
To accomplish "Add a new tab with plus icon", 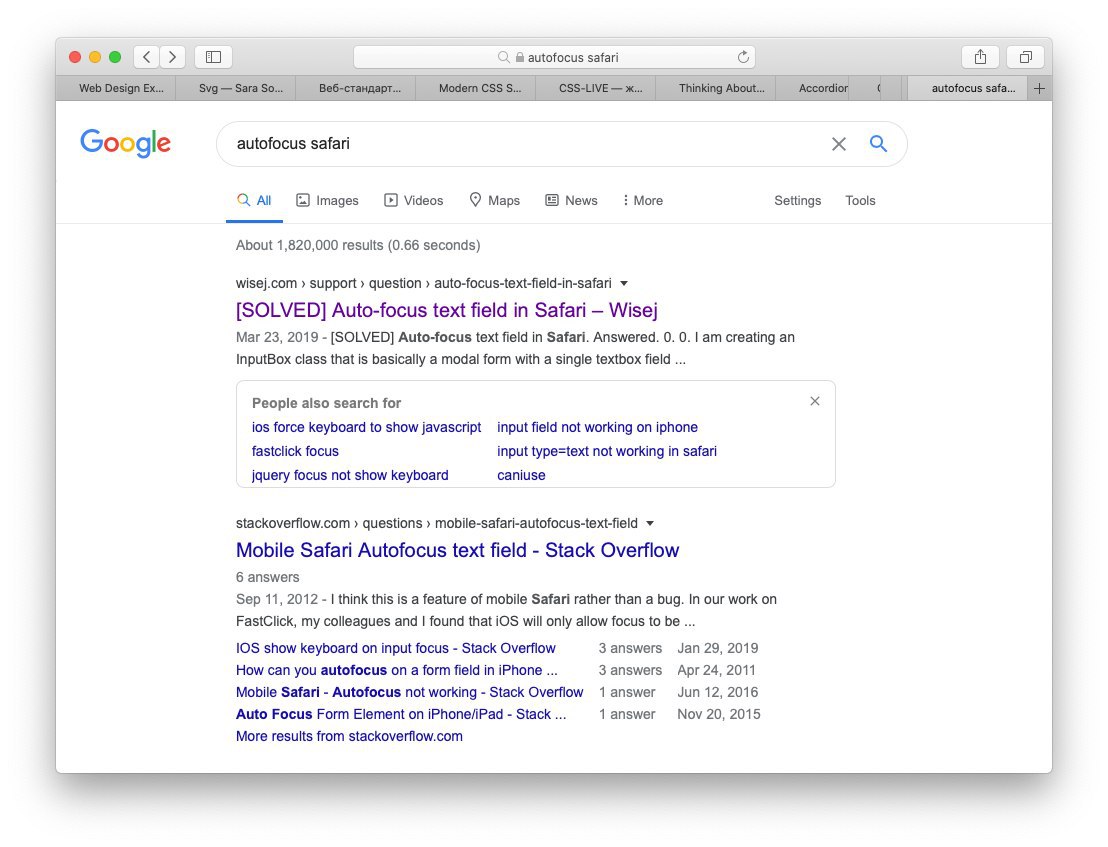I will point(1039,88).
